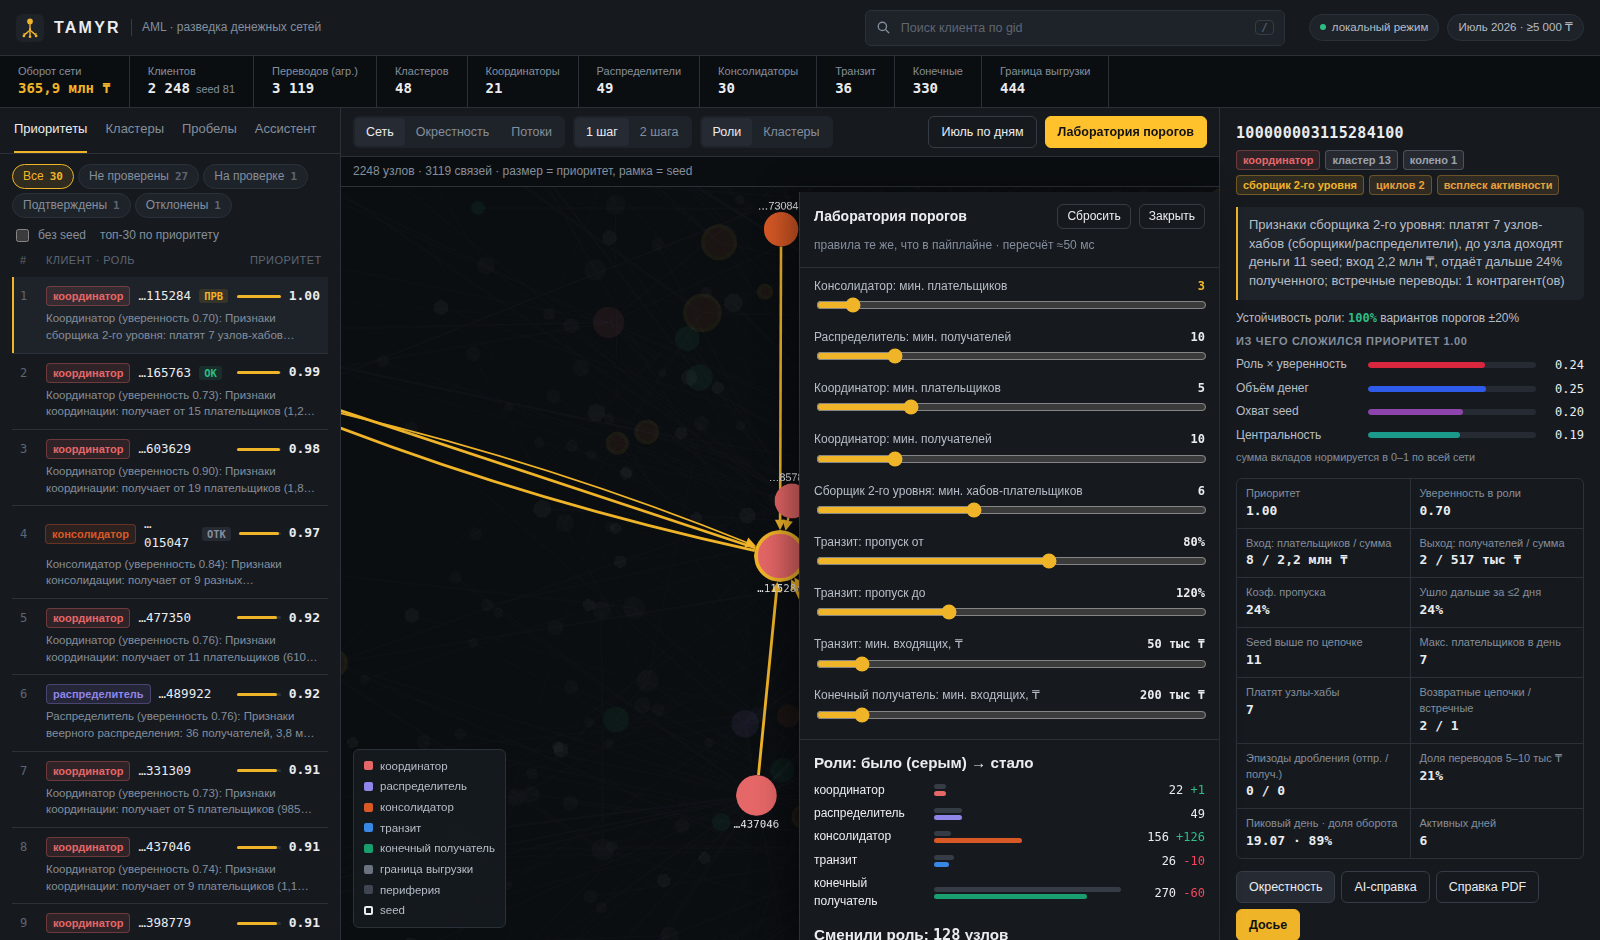Select the 'Все 30' filter chip

click(x=43, y=176)
